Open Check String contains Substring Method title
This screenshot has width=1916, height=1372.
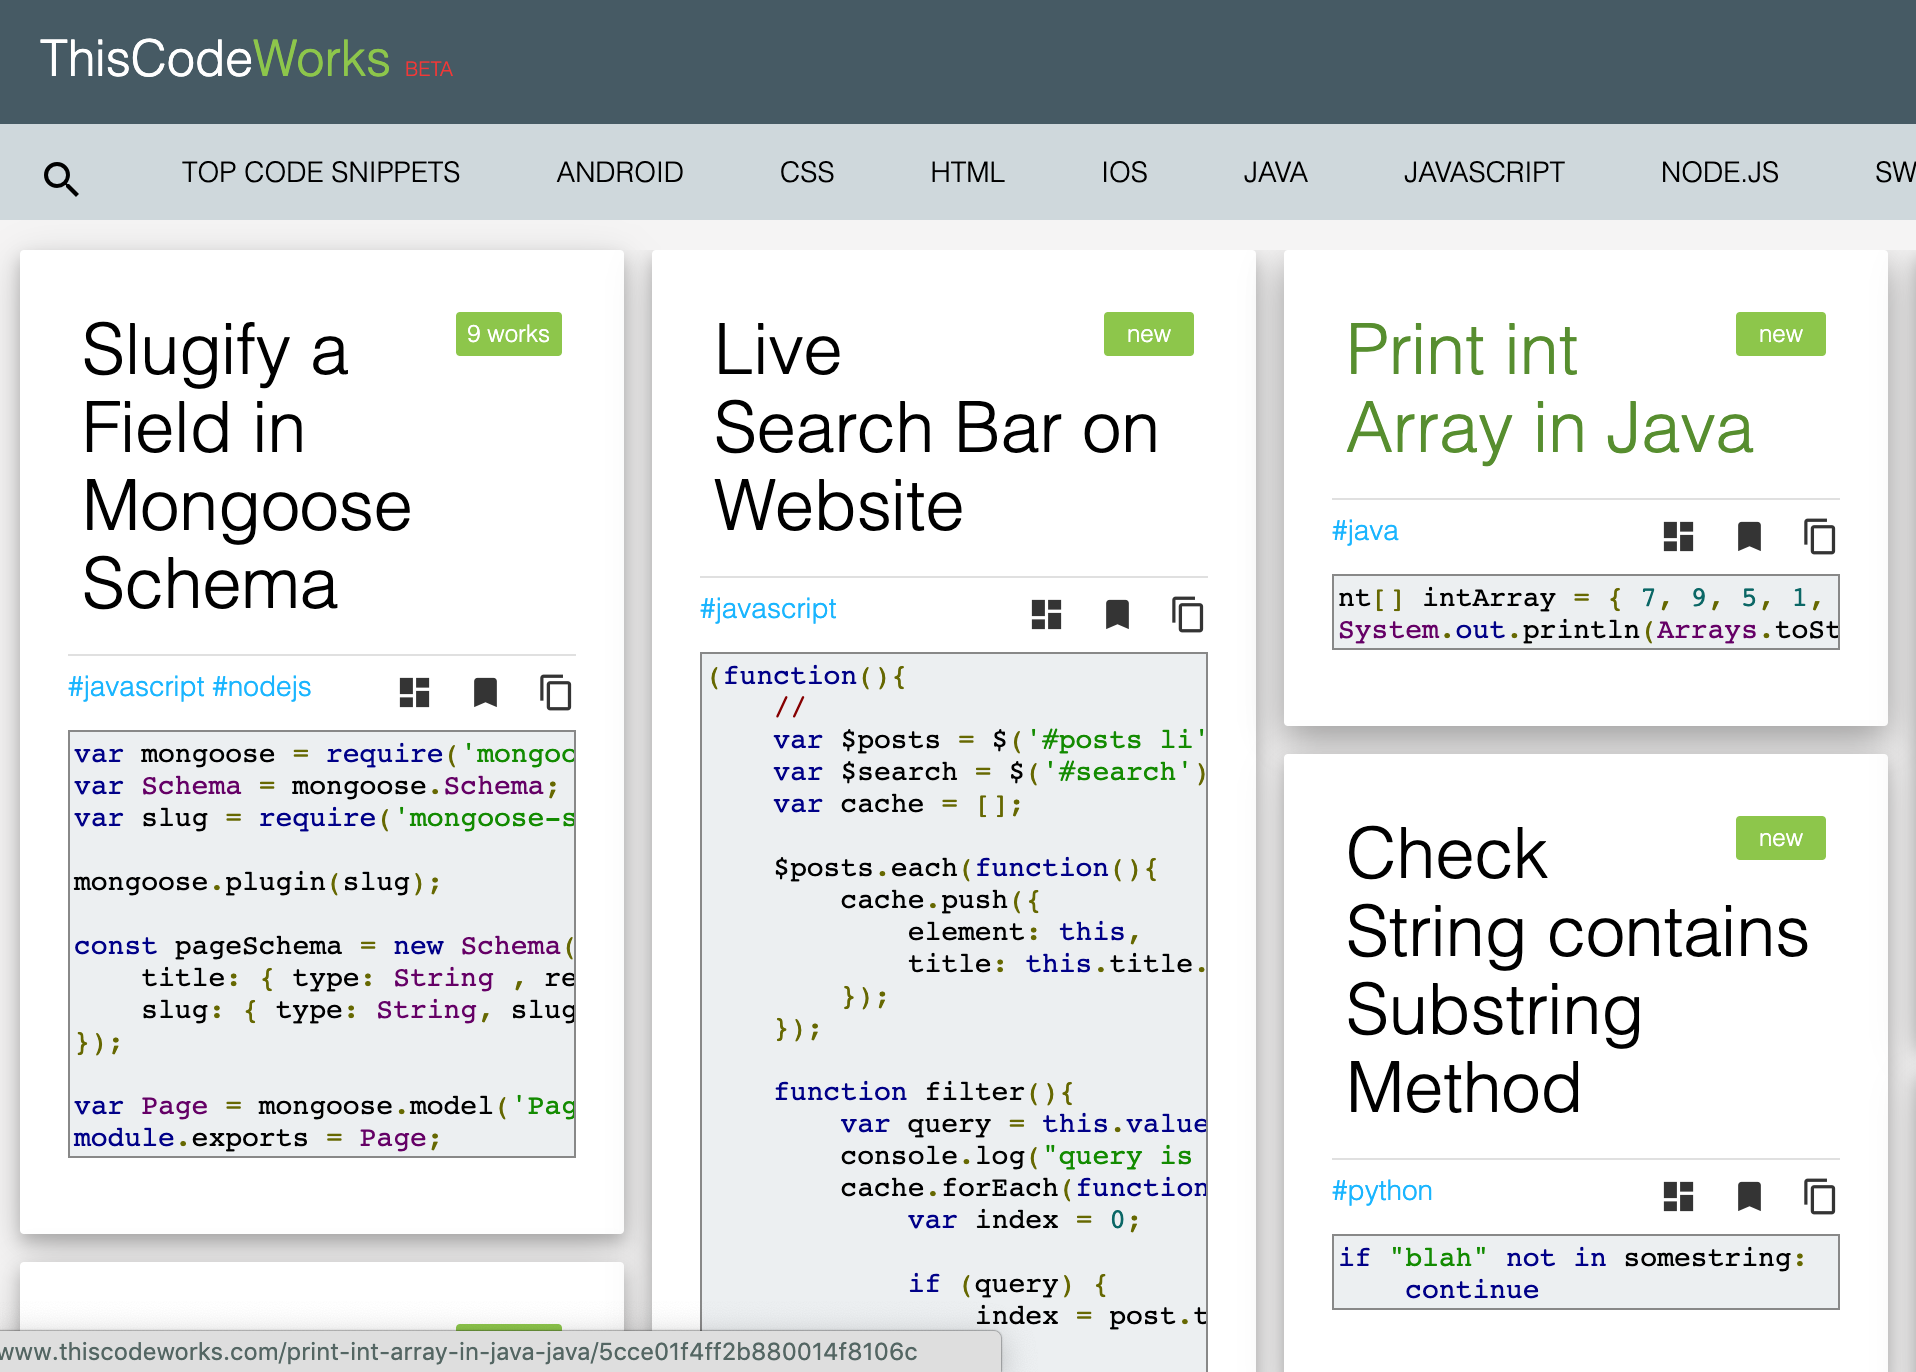(x=1577, y=970)
